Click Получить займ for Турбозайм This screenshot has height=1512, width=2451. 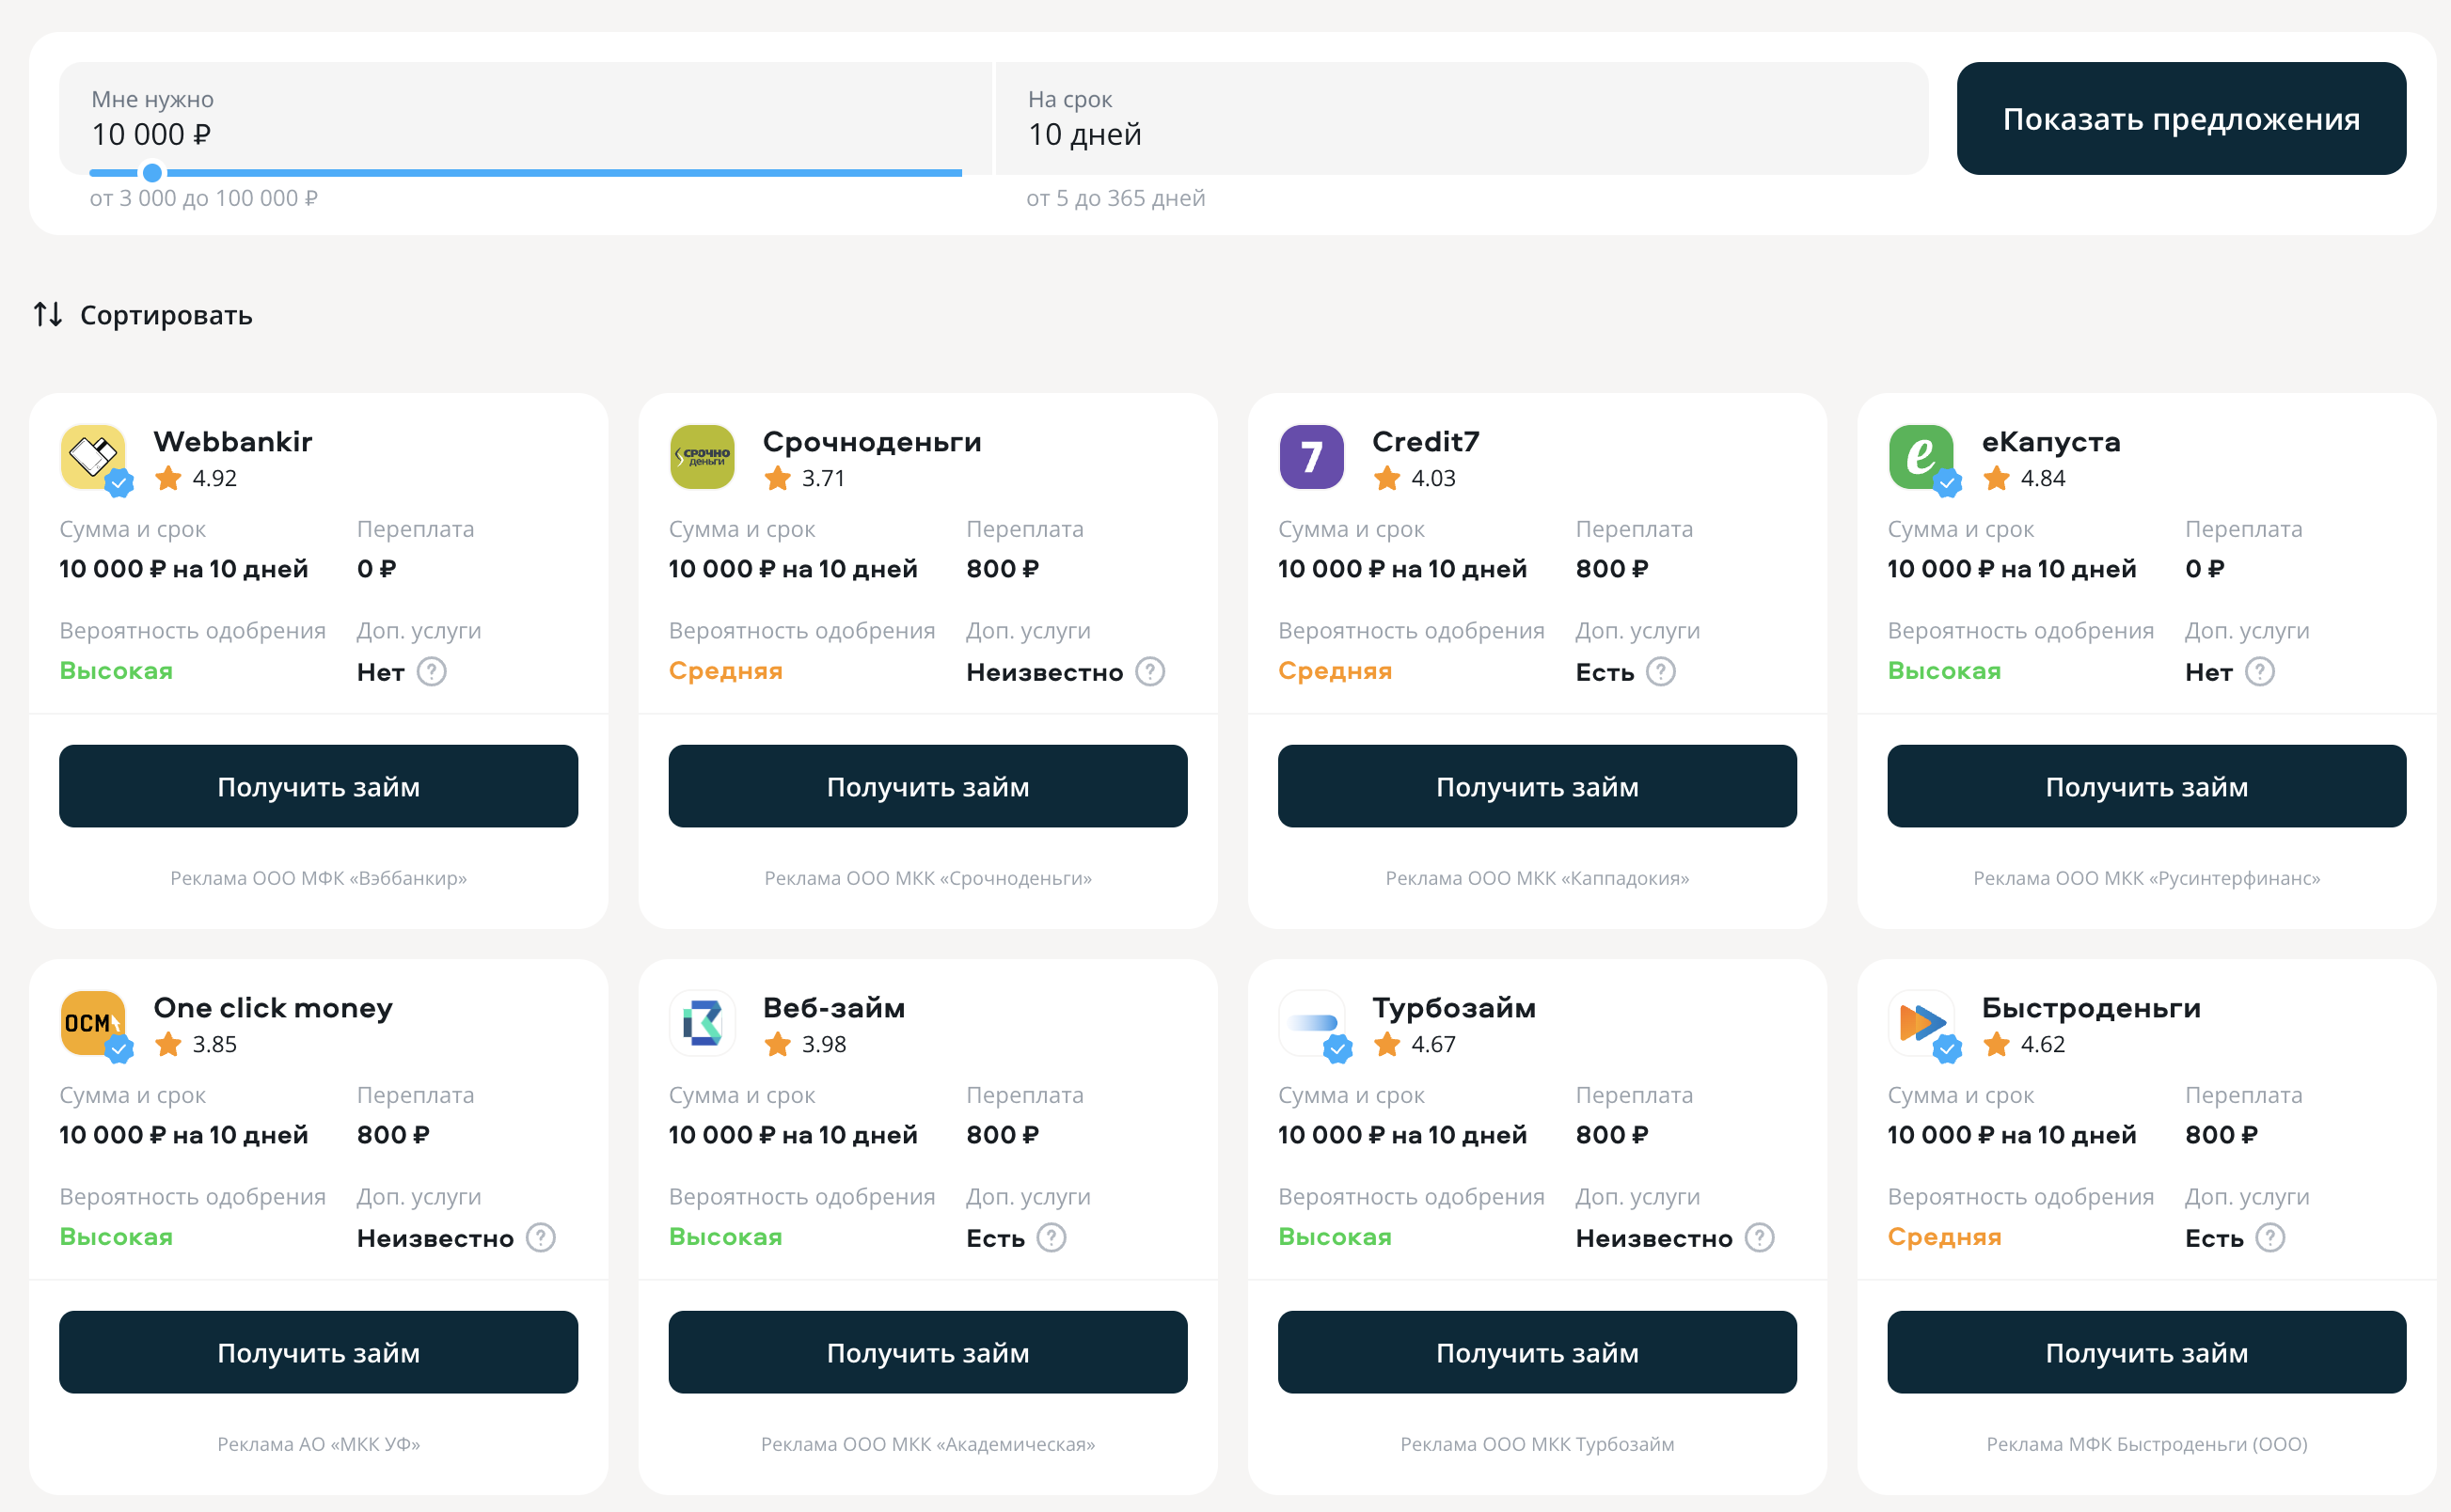tap(1536, 1352)
